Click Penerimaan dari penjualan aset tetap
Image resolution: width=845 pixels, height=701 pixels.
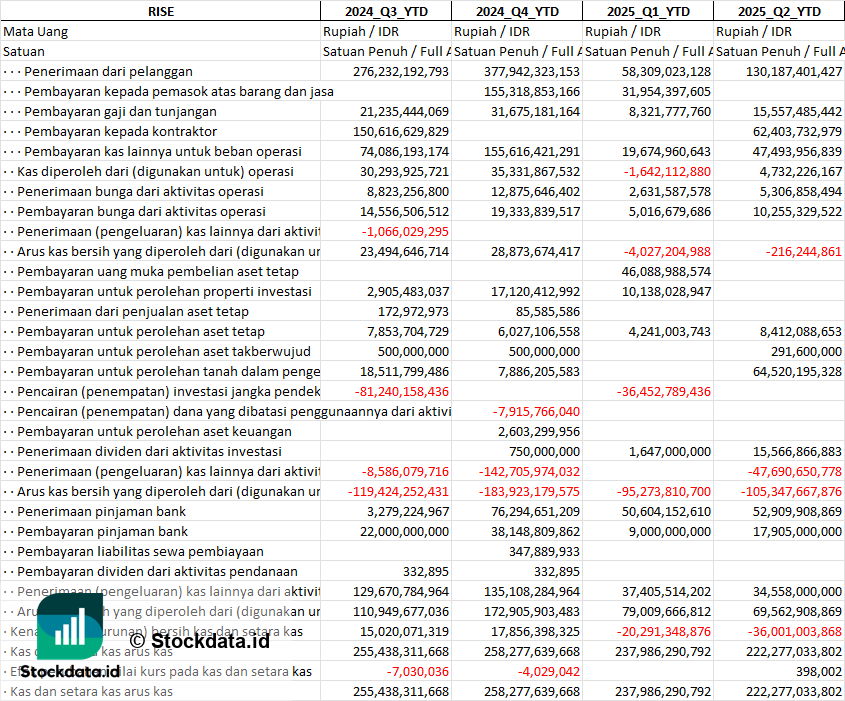click(x=133, y=311)
